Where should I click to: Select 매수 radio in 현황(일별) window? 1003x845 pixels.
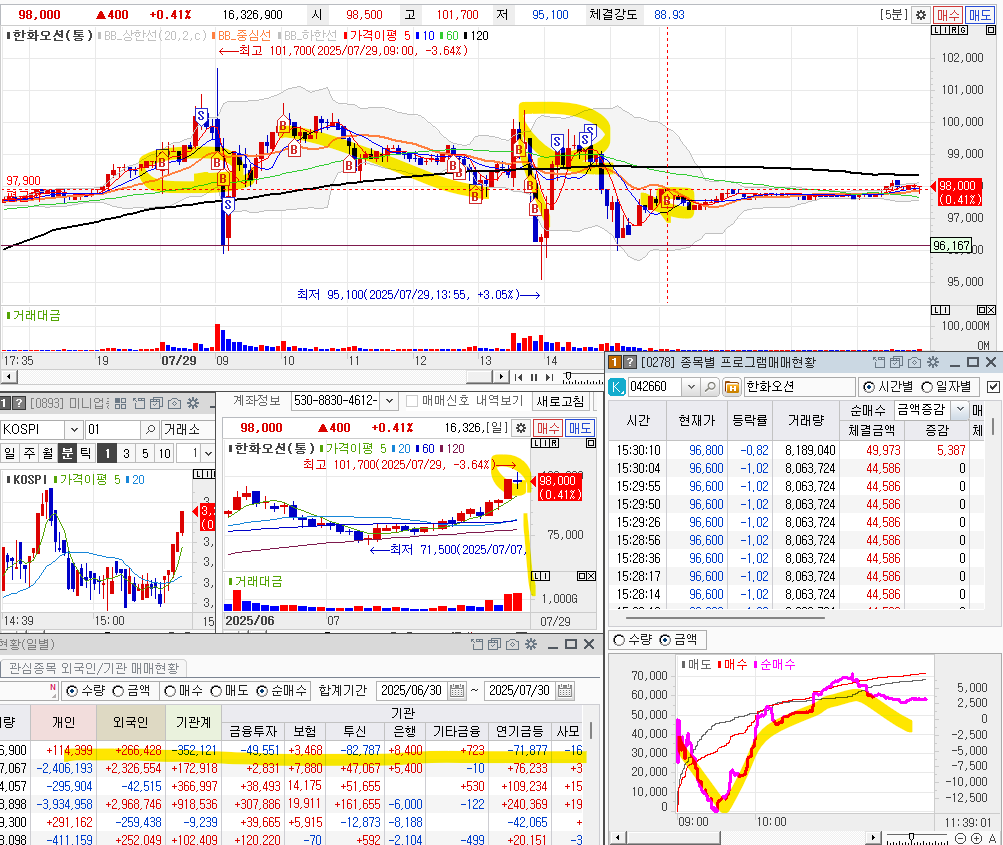coord(170,691)
